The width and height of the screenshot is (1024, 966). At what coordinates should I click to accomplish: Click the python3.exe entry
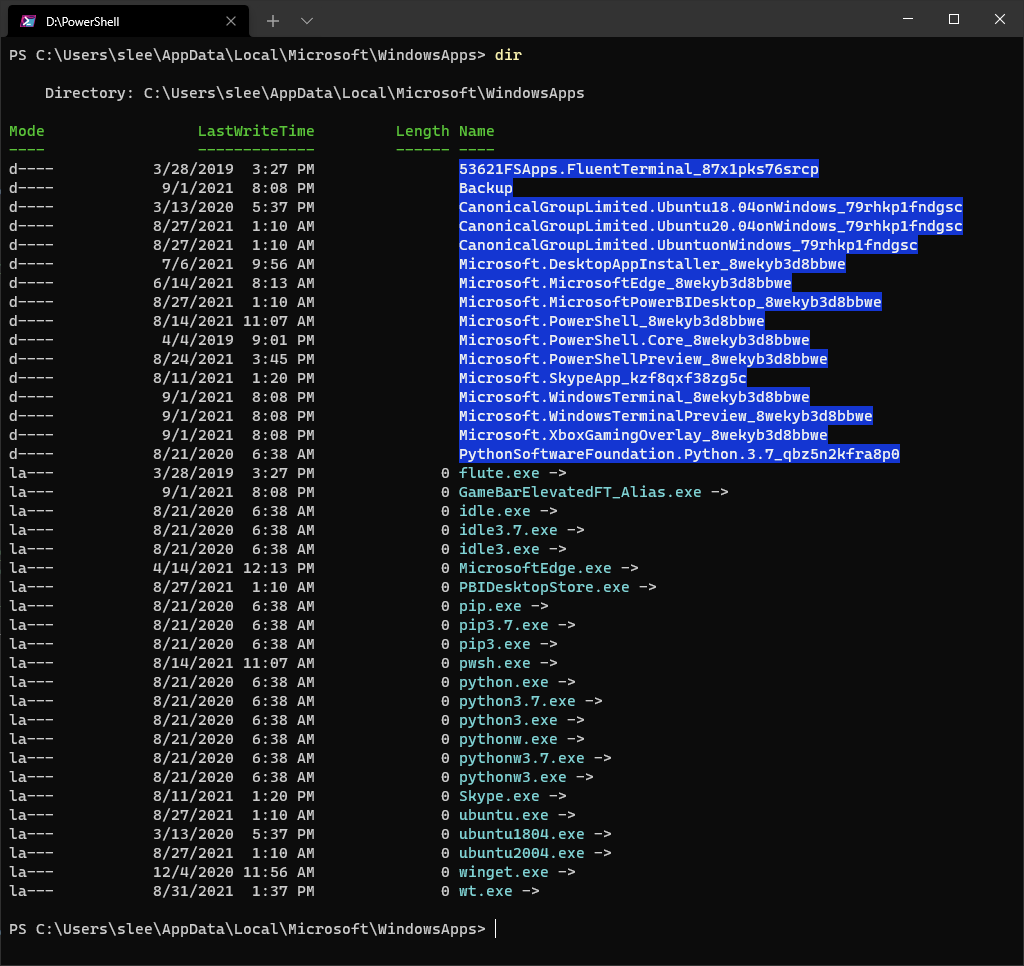[x=508, y=720]
